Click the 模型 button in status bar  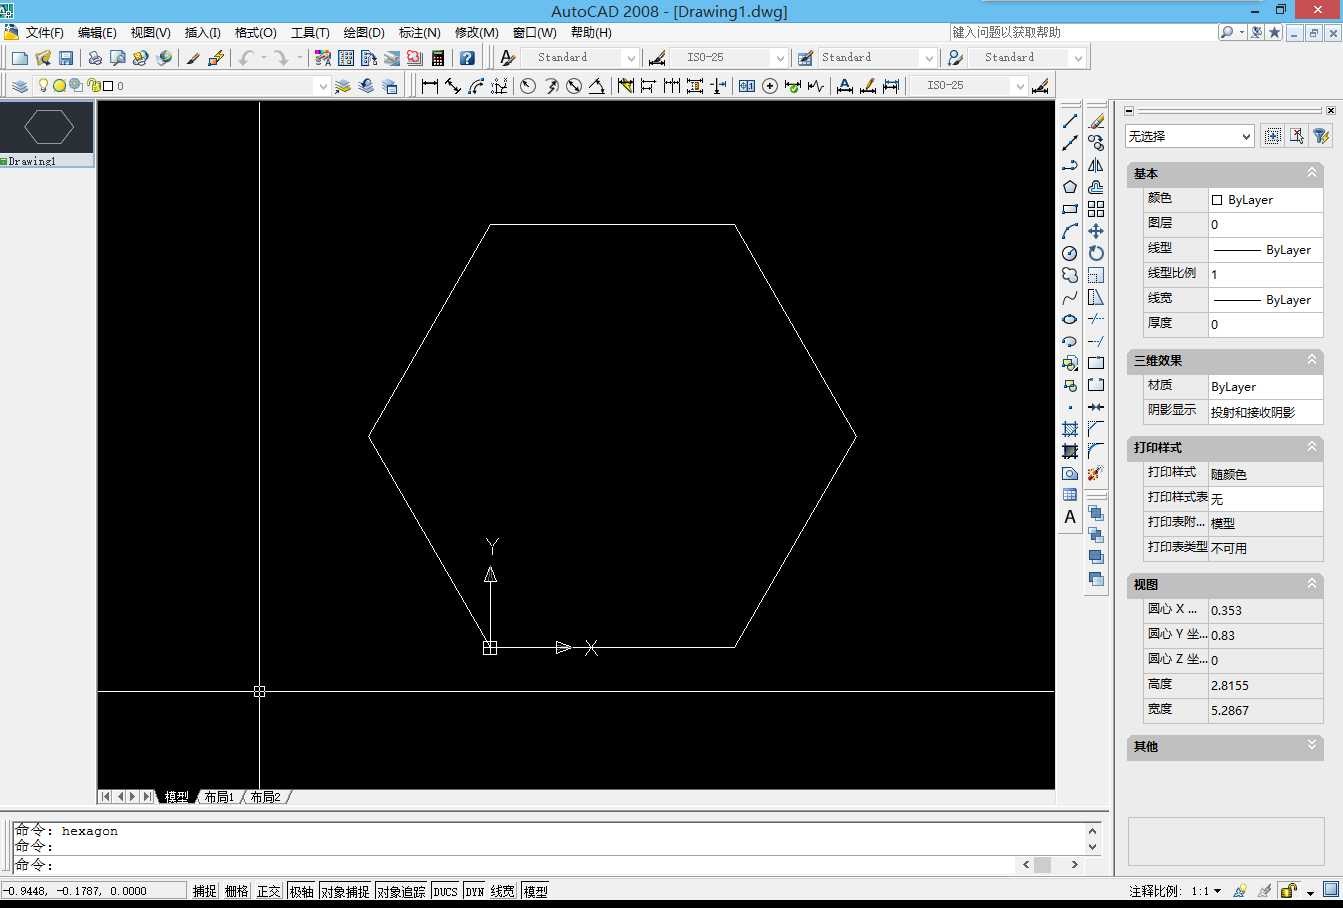coord(536,891)
